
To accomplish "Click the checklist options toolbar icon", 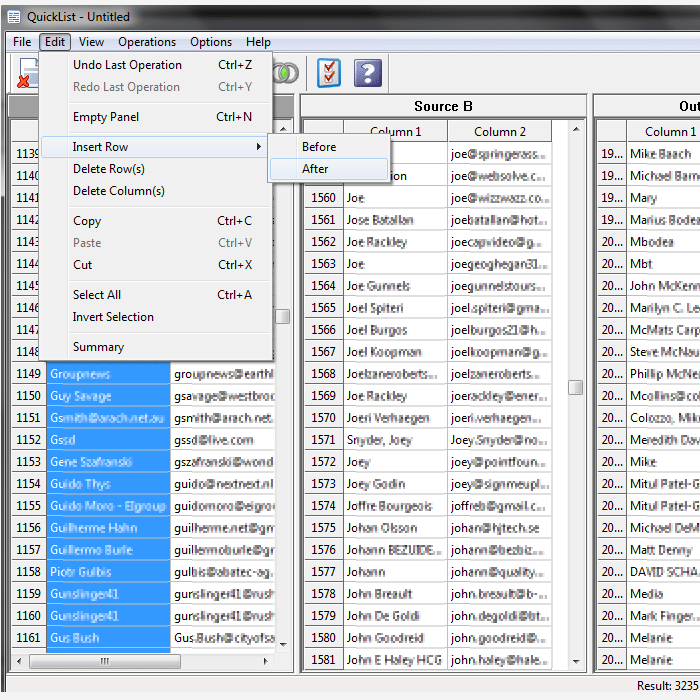I will (329, 73).
